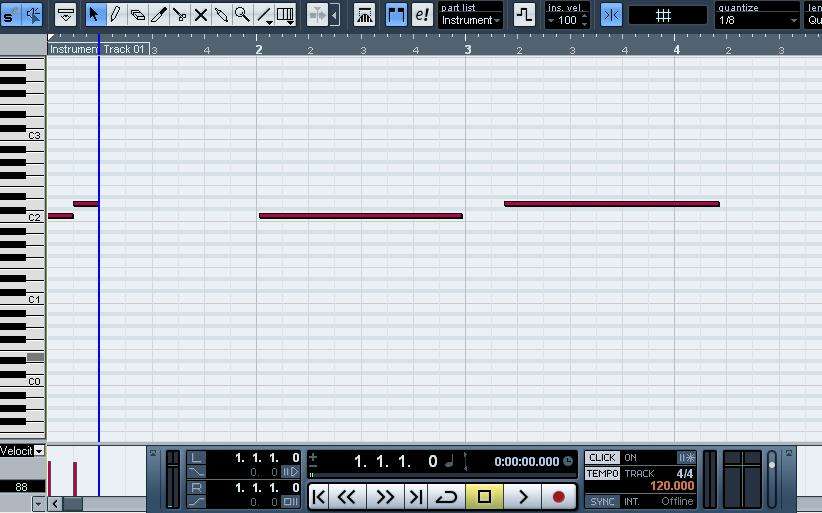
Task: Toggle the Post-roll icon
Action: click(290, 502)
